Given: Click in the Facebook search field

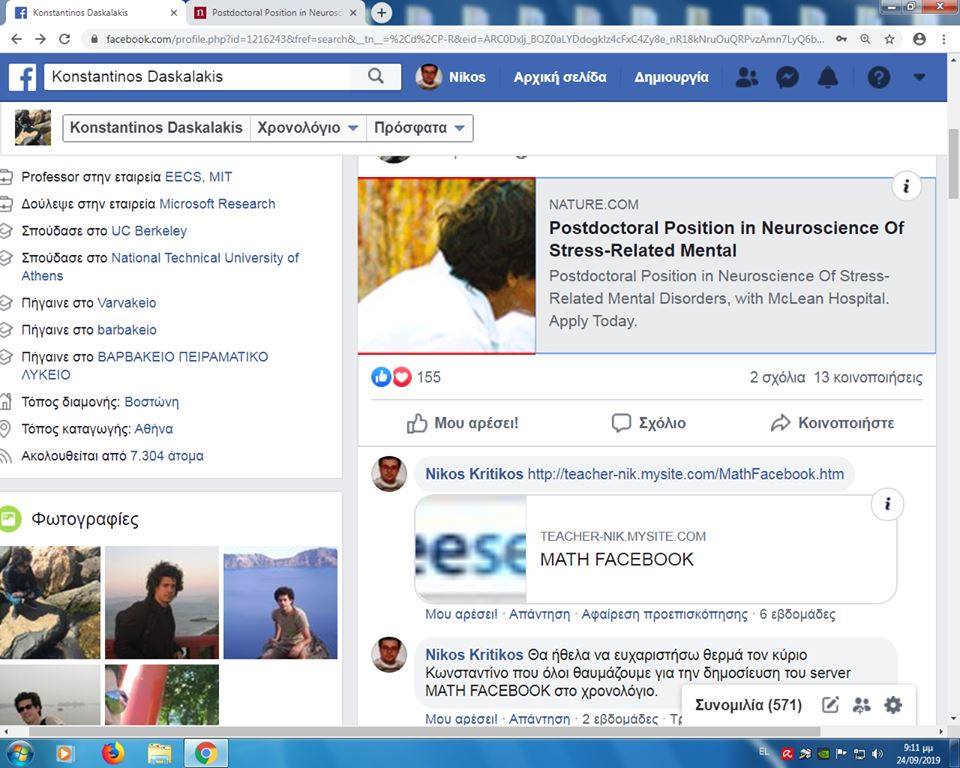Looking at the screenshot, I should 197,77.
